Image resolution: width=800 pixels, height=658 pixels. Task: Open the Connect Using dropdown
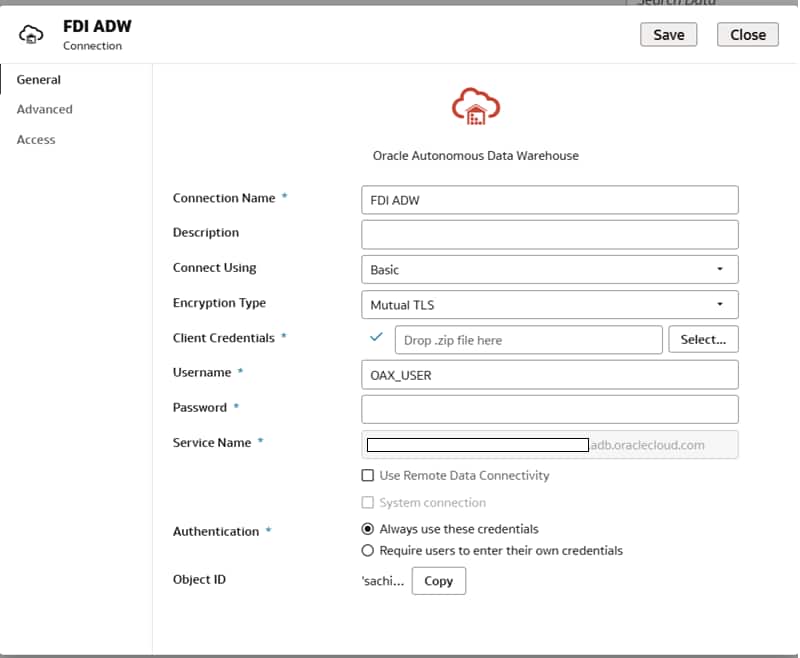[549, 269]
